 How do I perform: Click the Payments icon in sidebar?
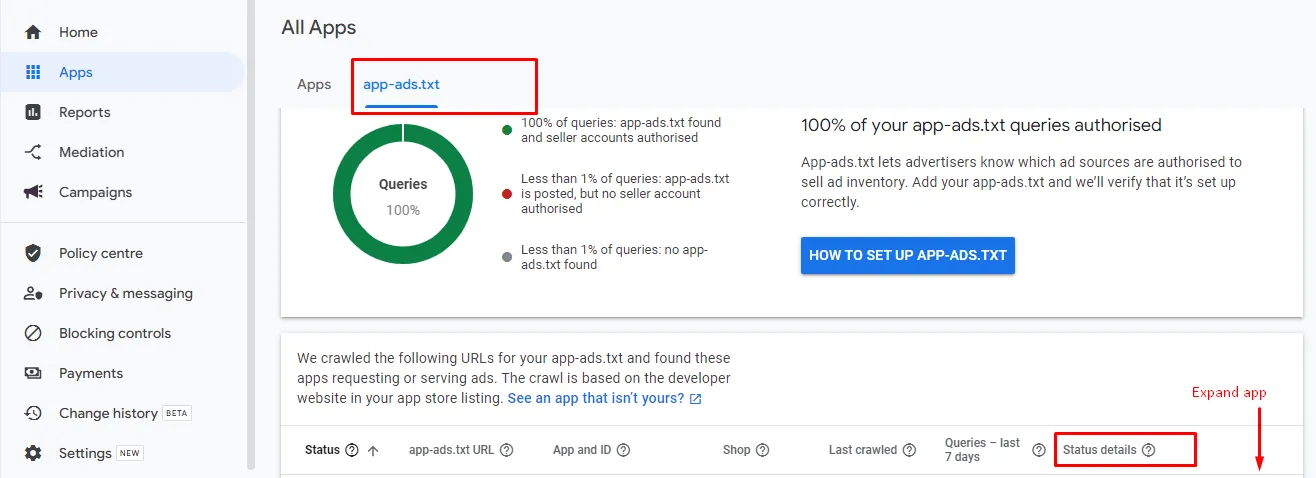[33, 373]
